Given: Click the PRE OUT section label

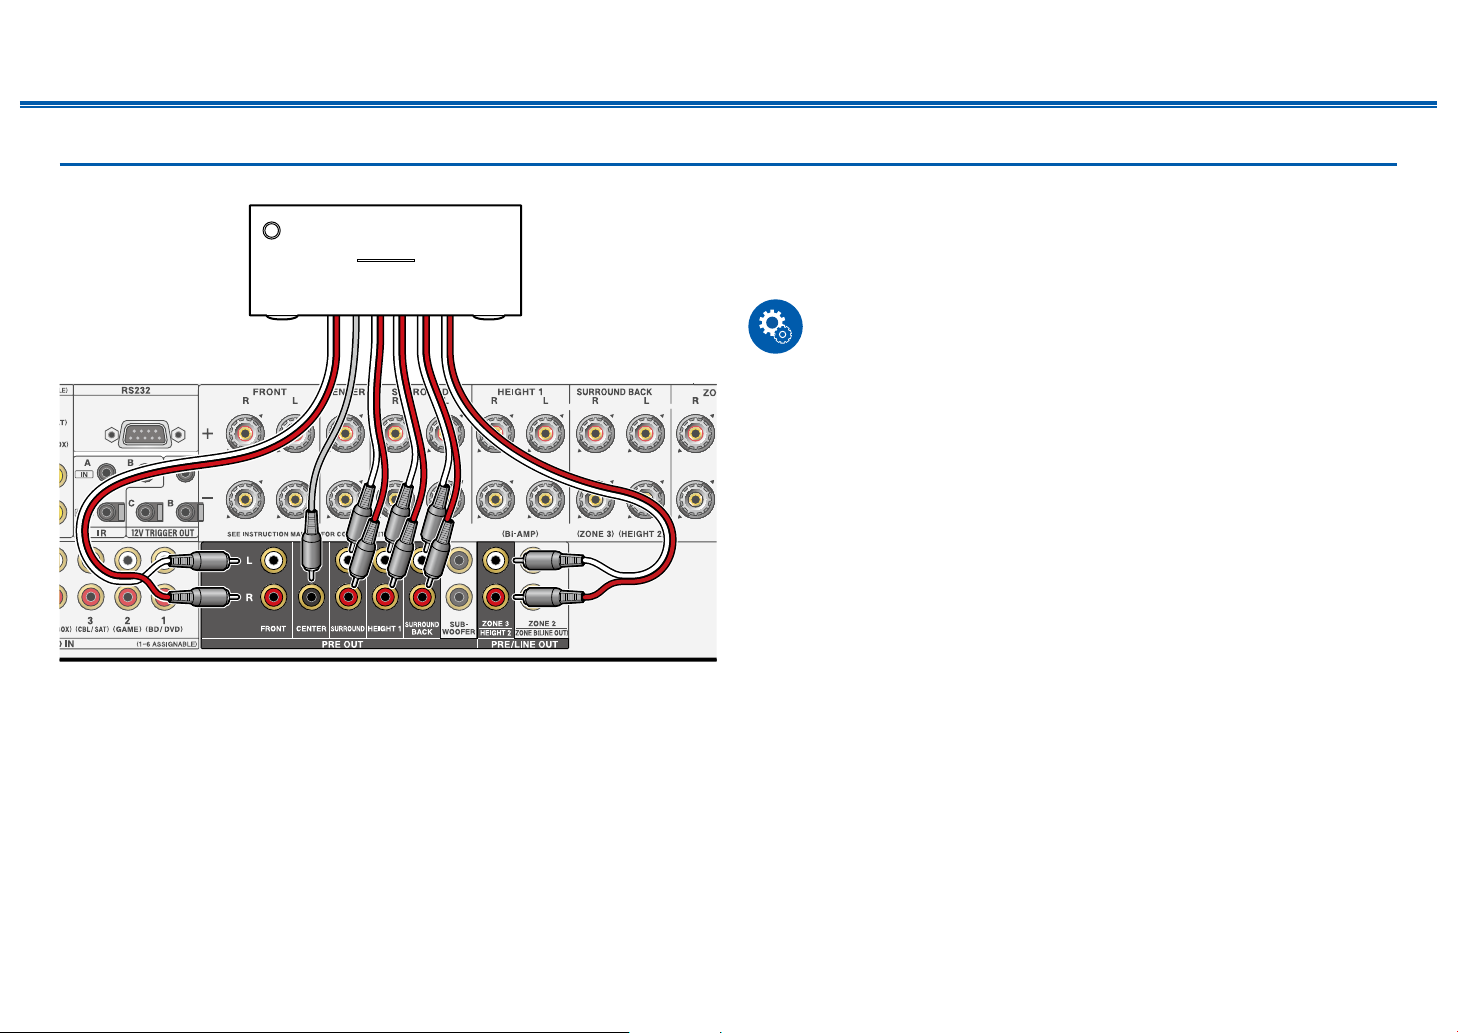Looking at the screenshot, I should pyautogui.click(x=343, y=645).
